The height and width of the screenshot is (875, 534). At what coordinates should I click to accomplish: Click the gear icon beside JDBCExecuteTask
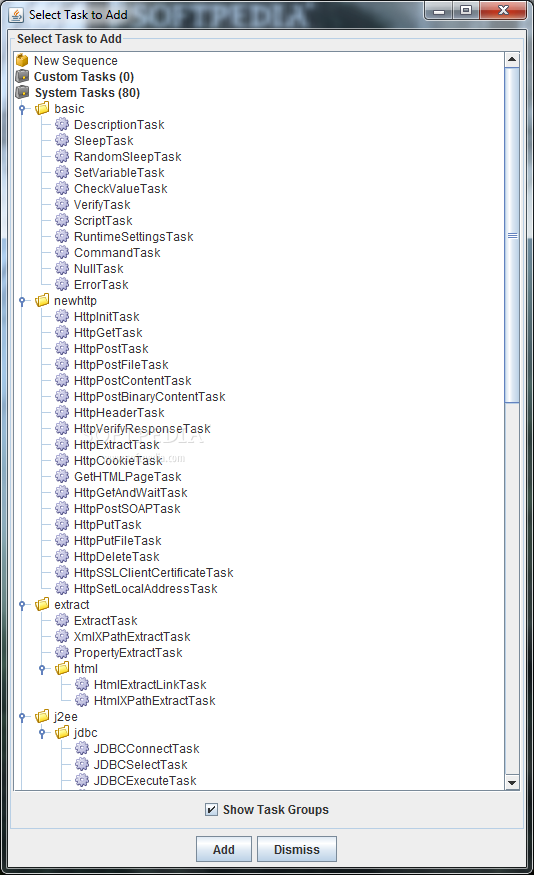(82, 780)
